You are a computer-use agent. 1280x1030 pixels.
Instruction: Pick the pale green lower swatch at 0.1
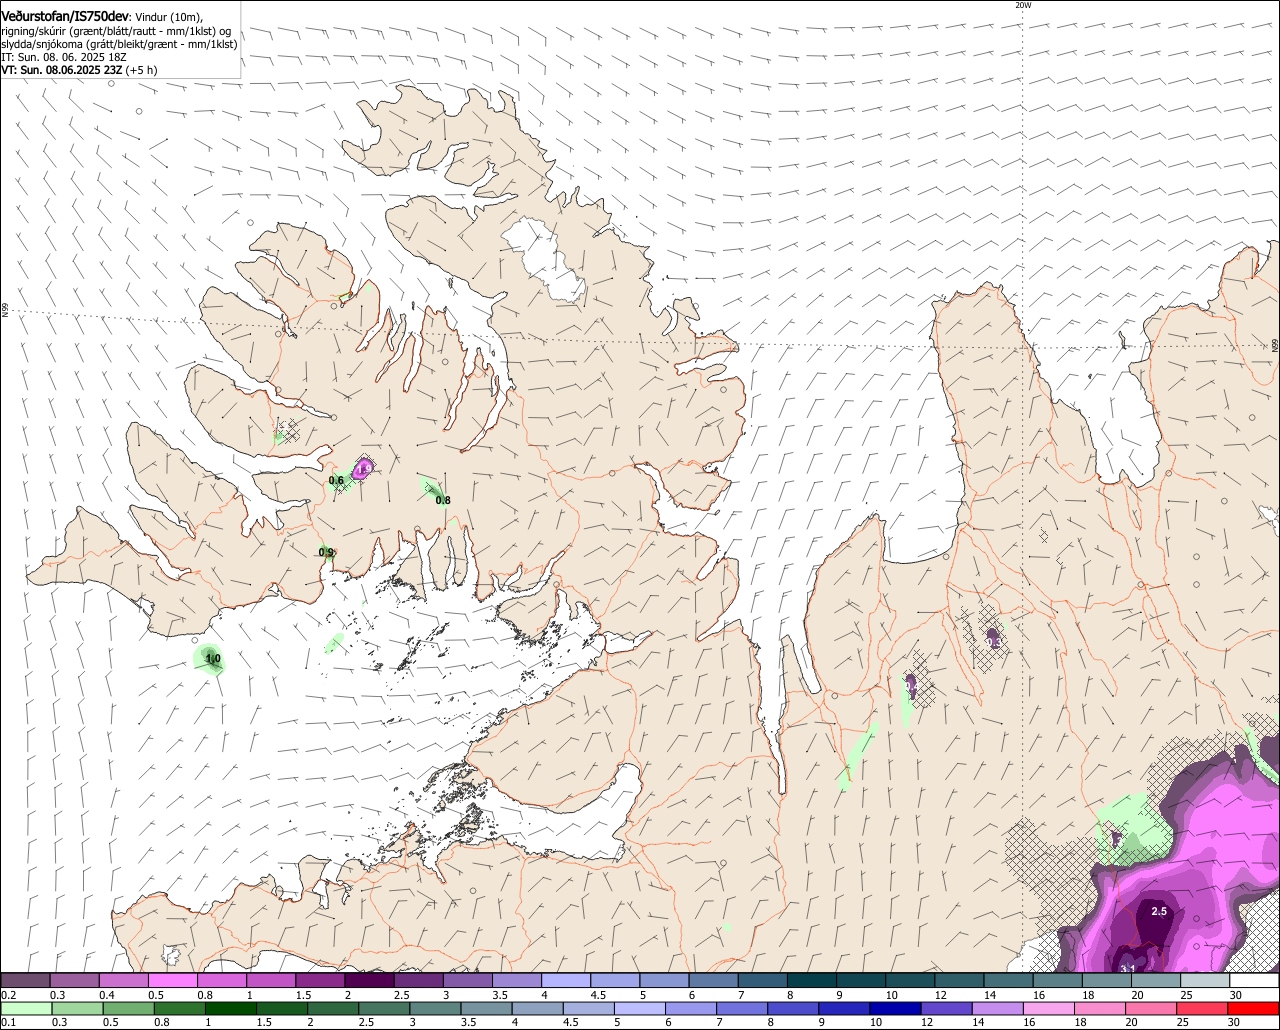tap(26, 1008)
